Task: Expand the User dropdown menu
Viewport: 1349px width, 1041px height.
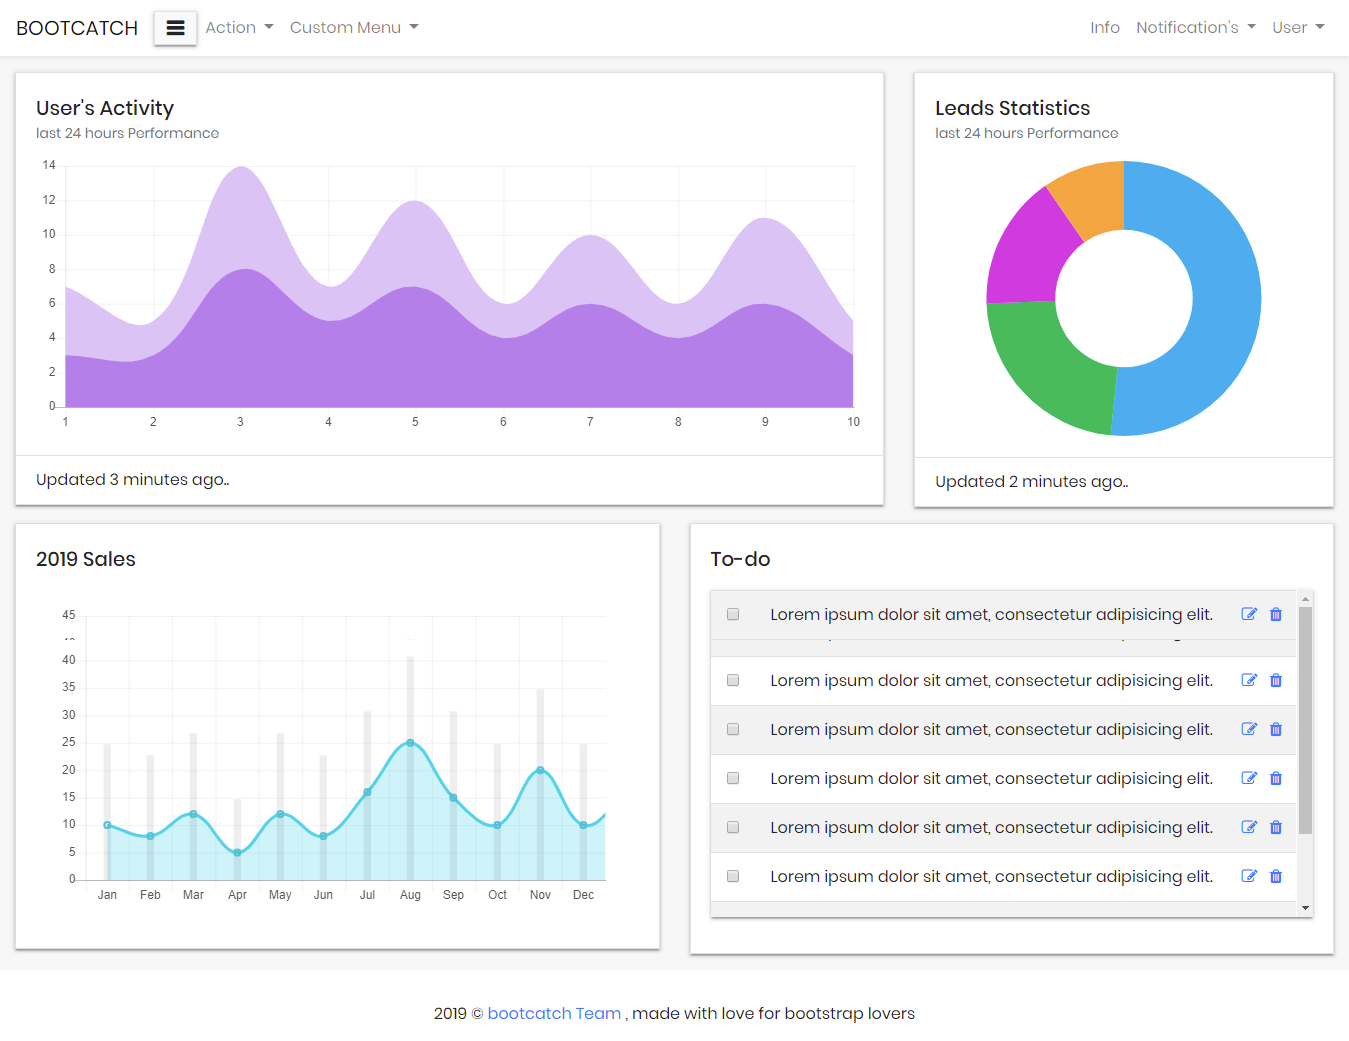Action: pos(1298,28)
